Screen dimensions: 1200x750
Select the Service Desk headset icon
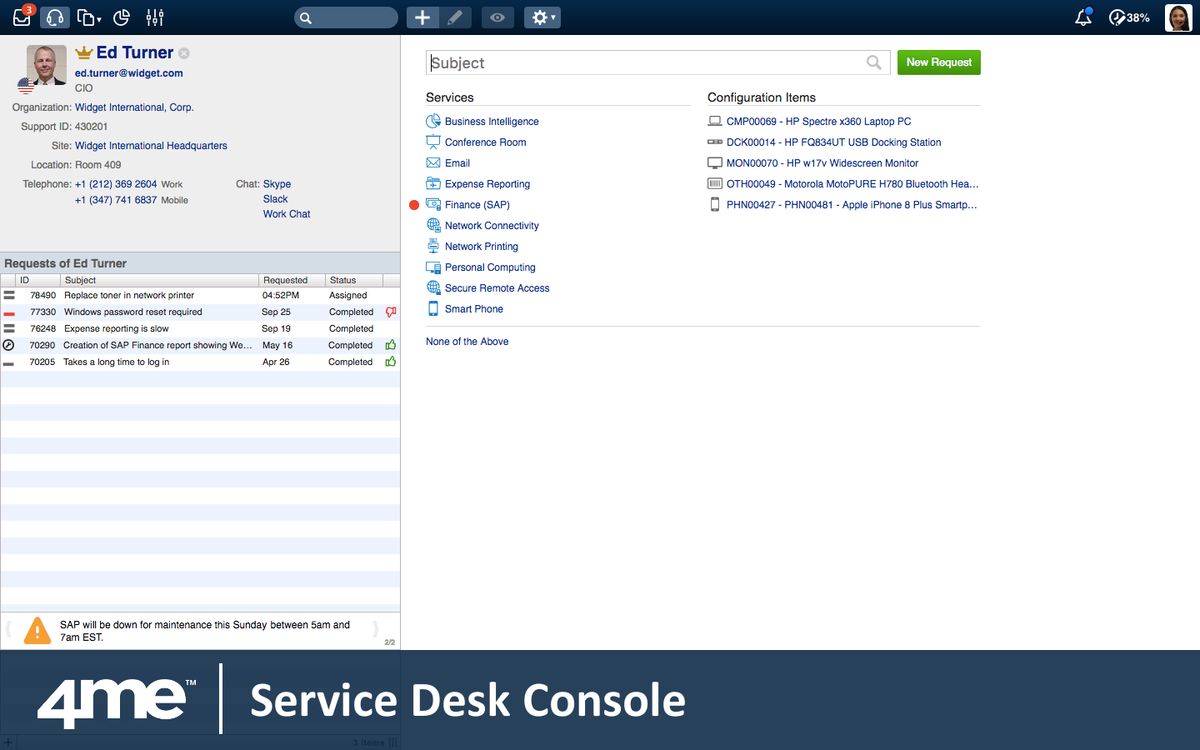[55, 17]
